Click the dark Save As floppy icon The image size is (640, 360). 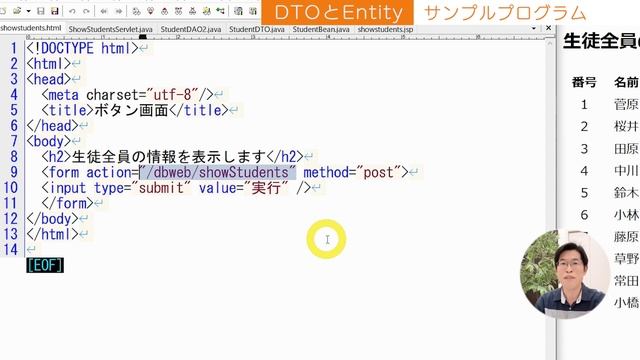54,11
